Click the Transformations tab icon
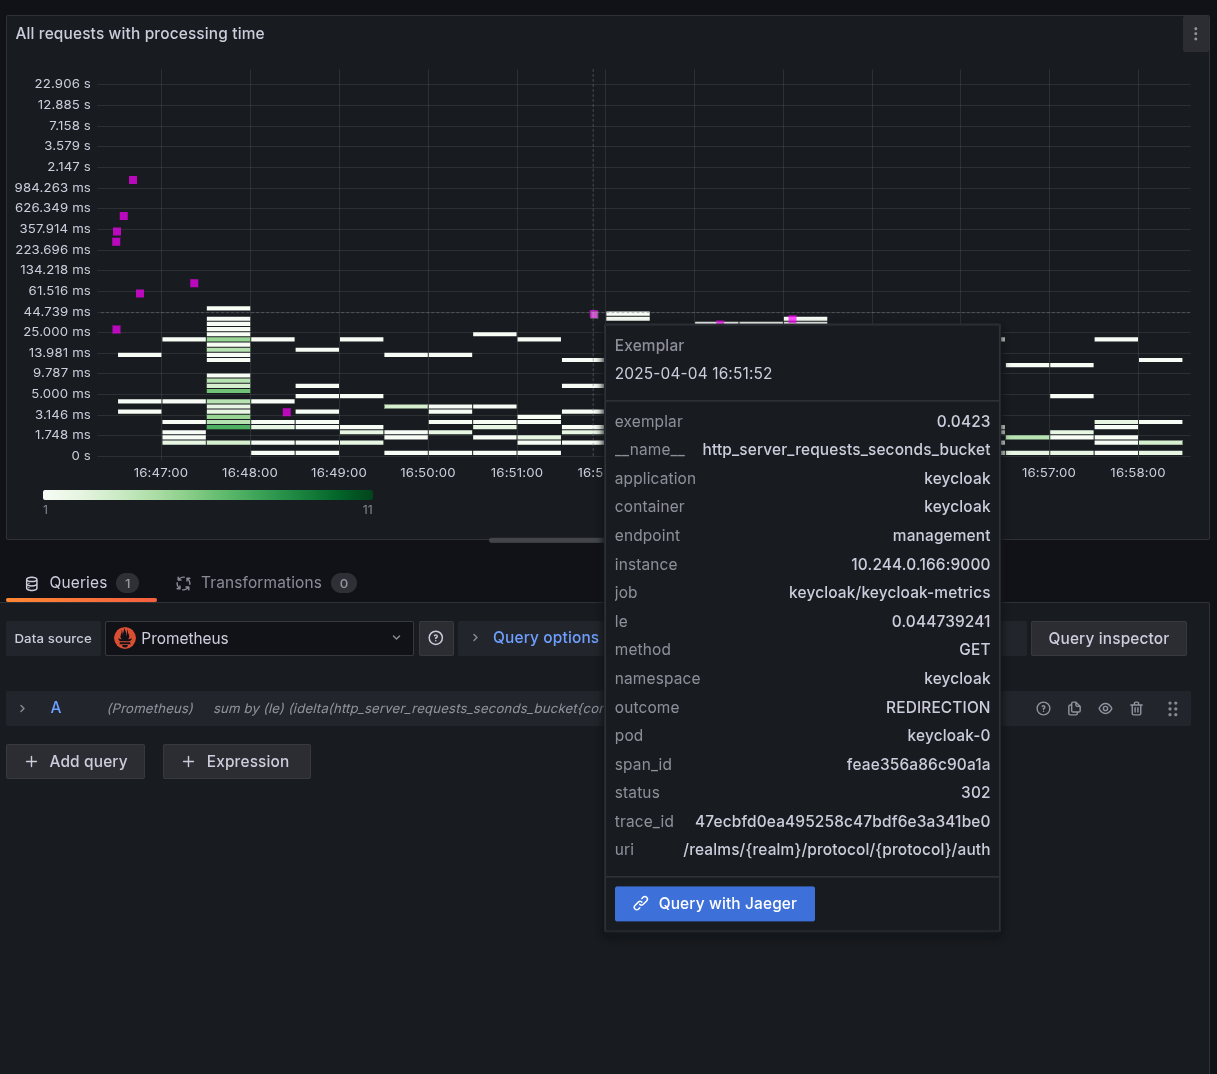 183,583
